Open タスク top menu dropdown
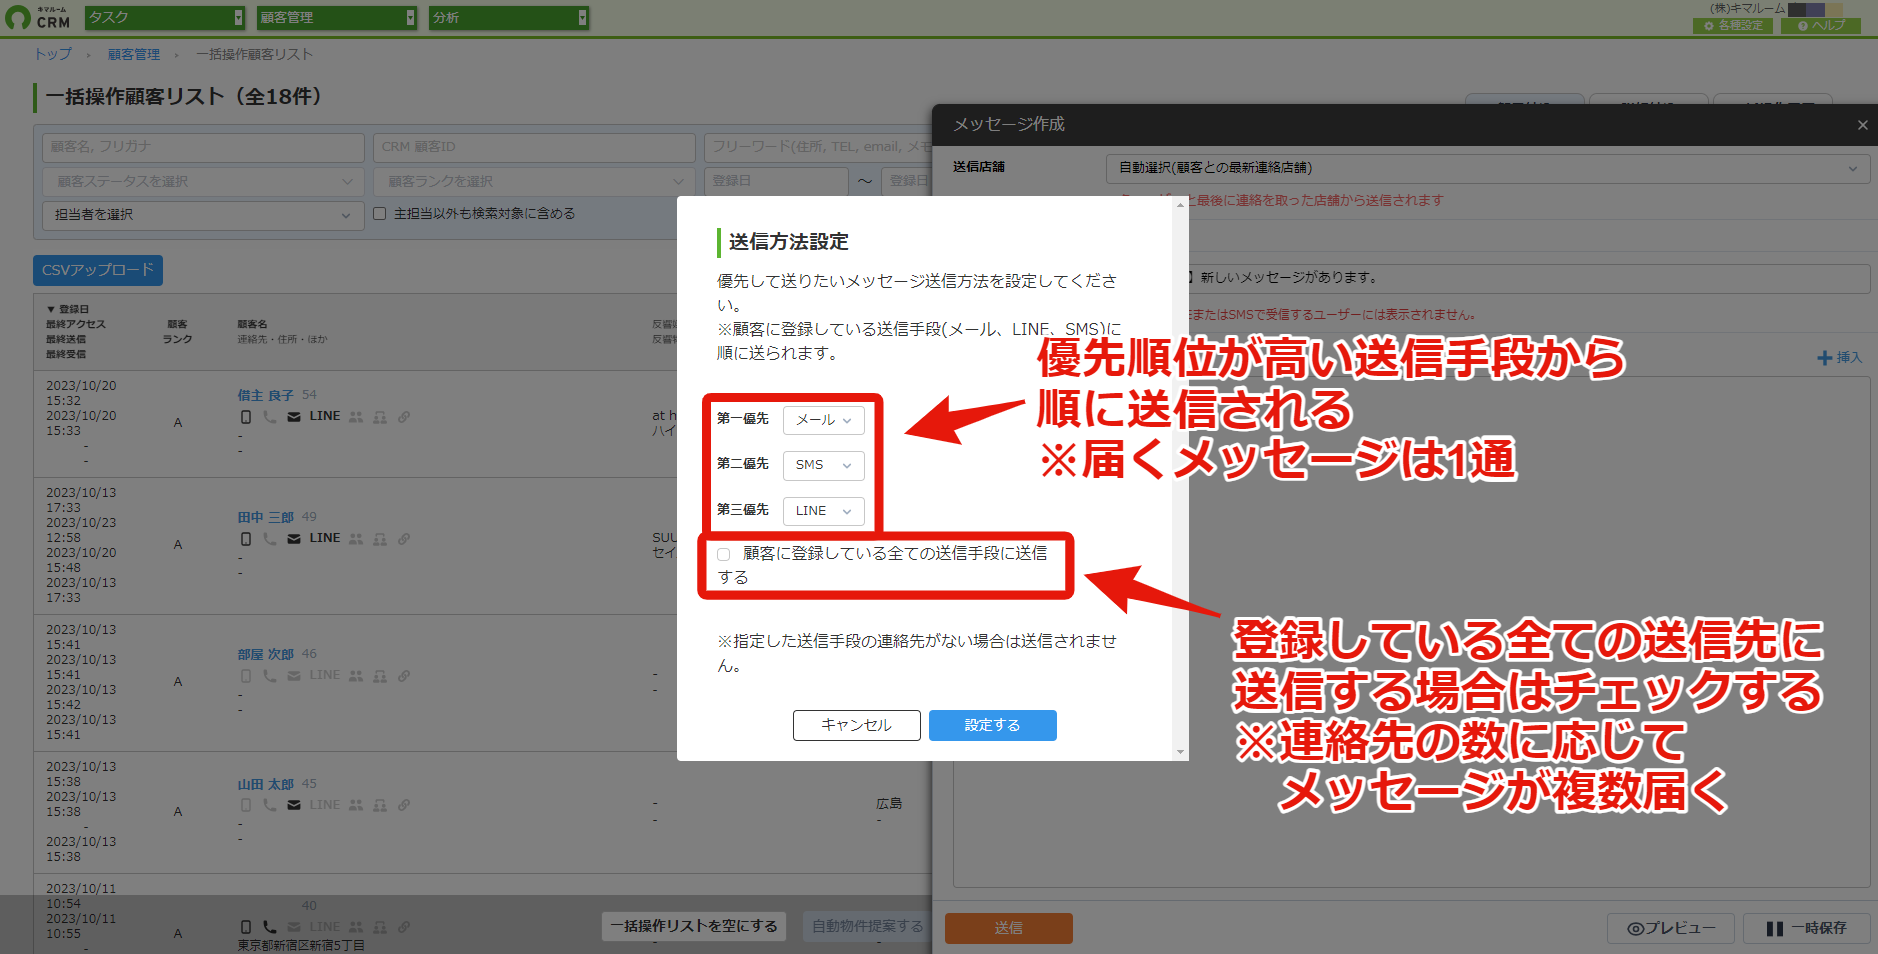This screenshot has height=954, width=1878. coord(165,17)
